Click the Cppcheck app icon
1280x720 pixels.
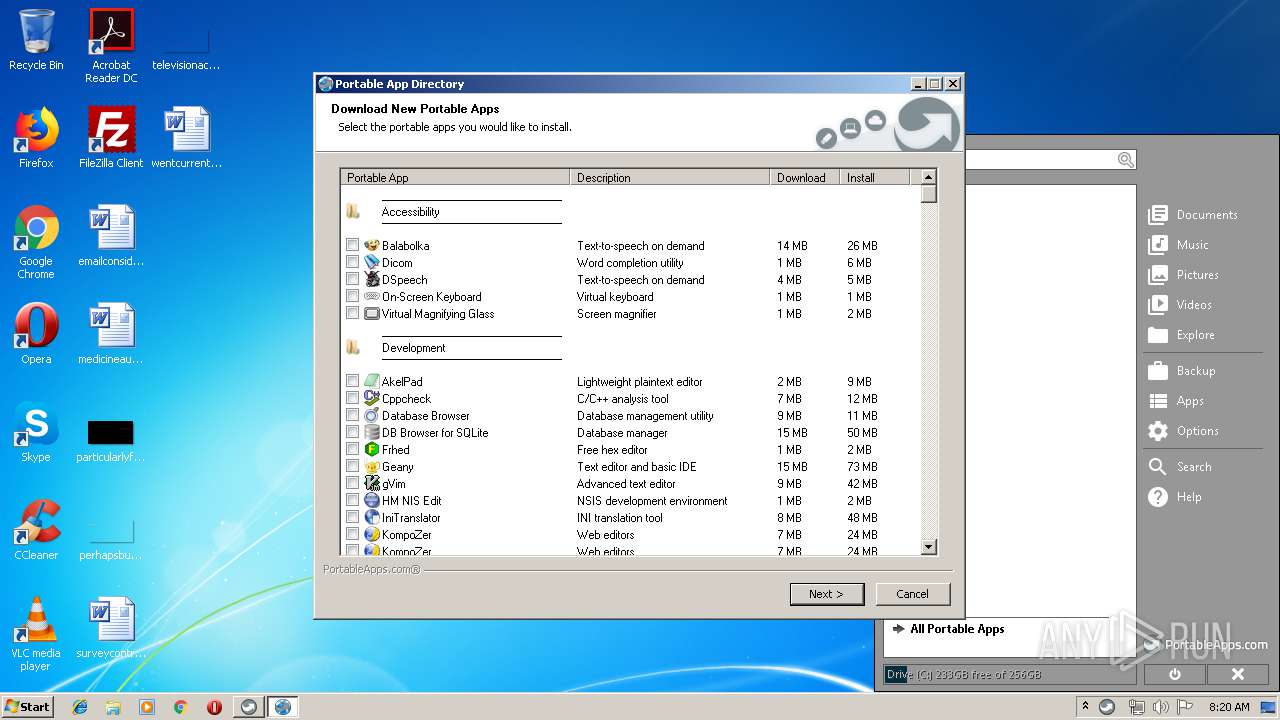372,398
